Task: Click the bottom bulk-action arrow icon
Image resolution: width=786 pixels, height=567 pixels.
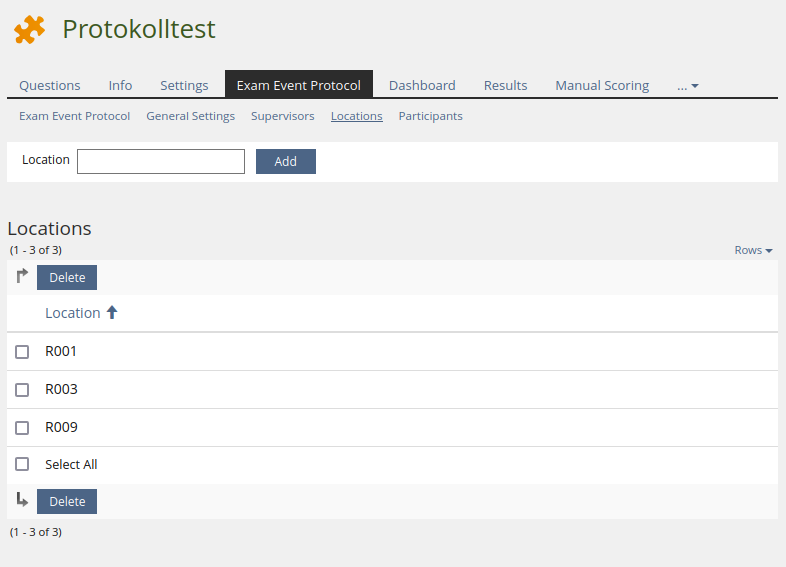Action: [x=22, y=500]
